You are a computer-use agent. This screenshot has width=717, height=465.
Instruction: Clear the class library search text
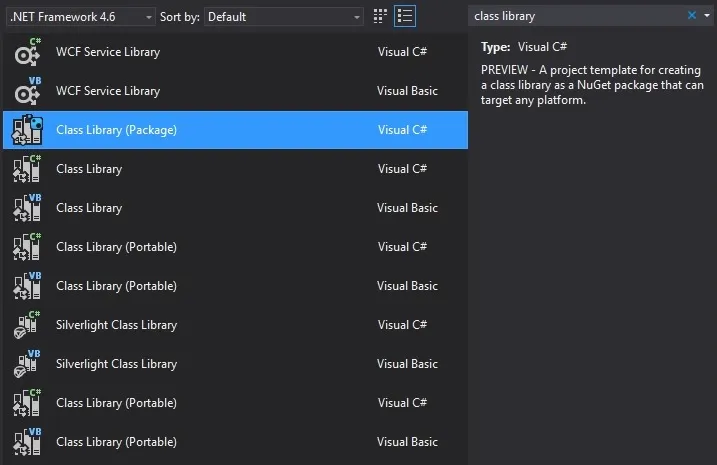(x=692, y=16)
